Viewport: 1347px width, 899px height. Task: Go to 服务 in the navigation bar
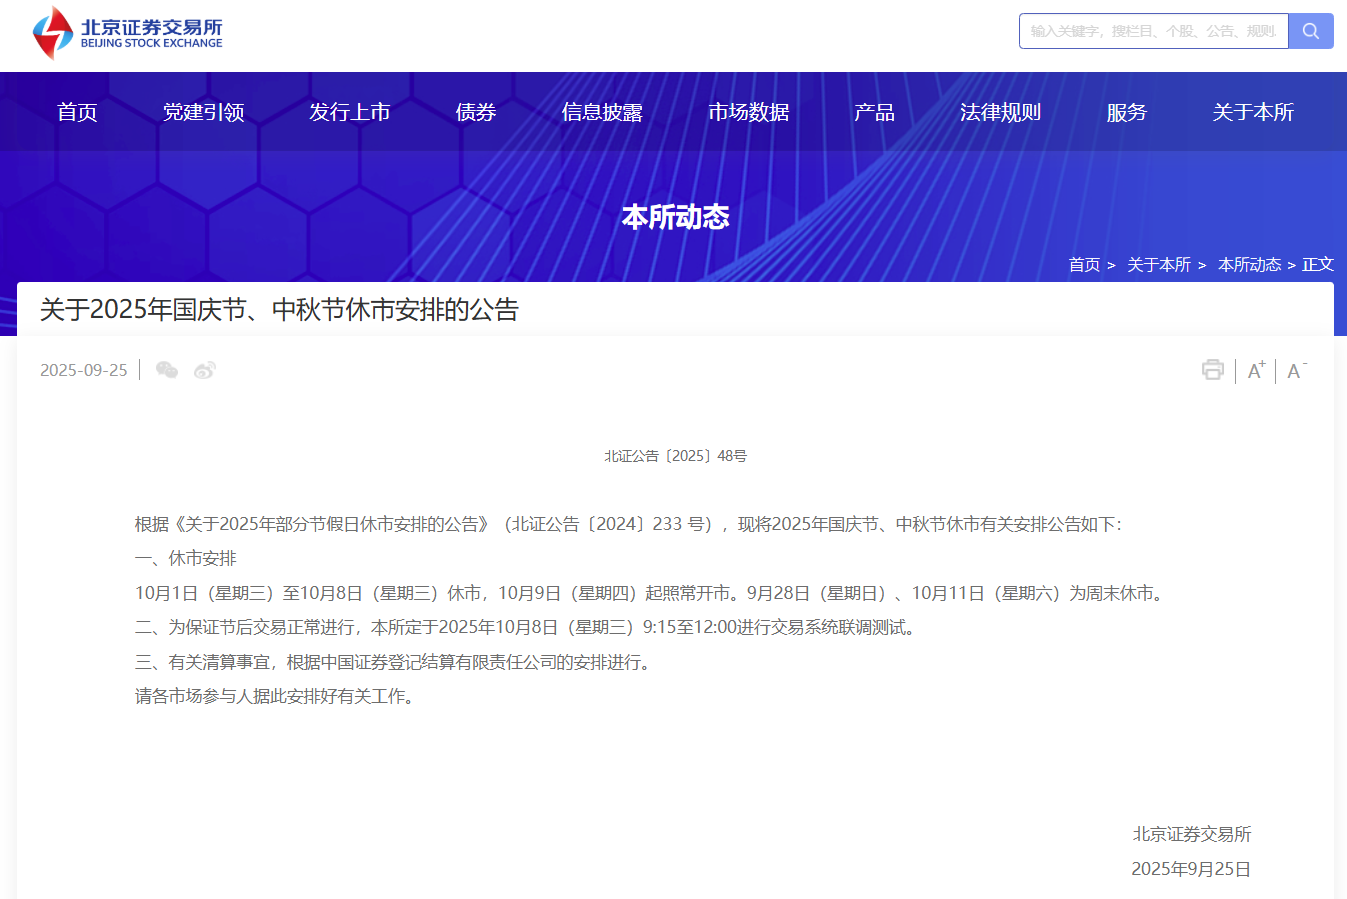tap(1126, 112)
